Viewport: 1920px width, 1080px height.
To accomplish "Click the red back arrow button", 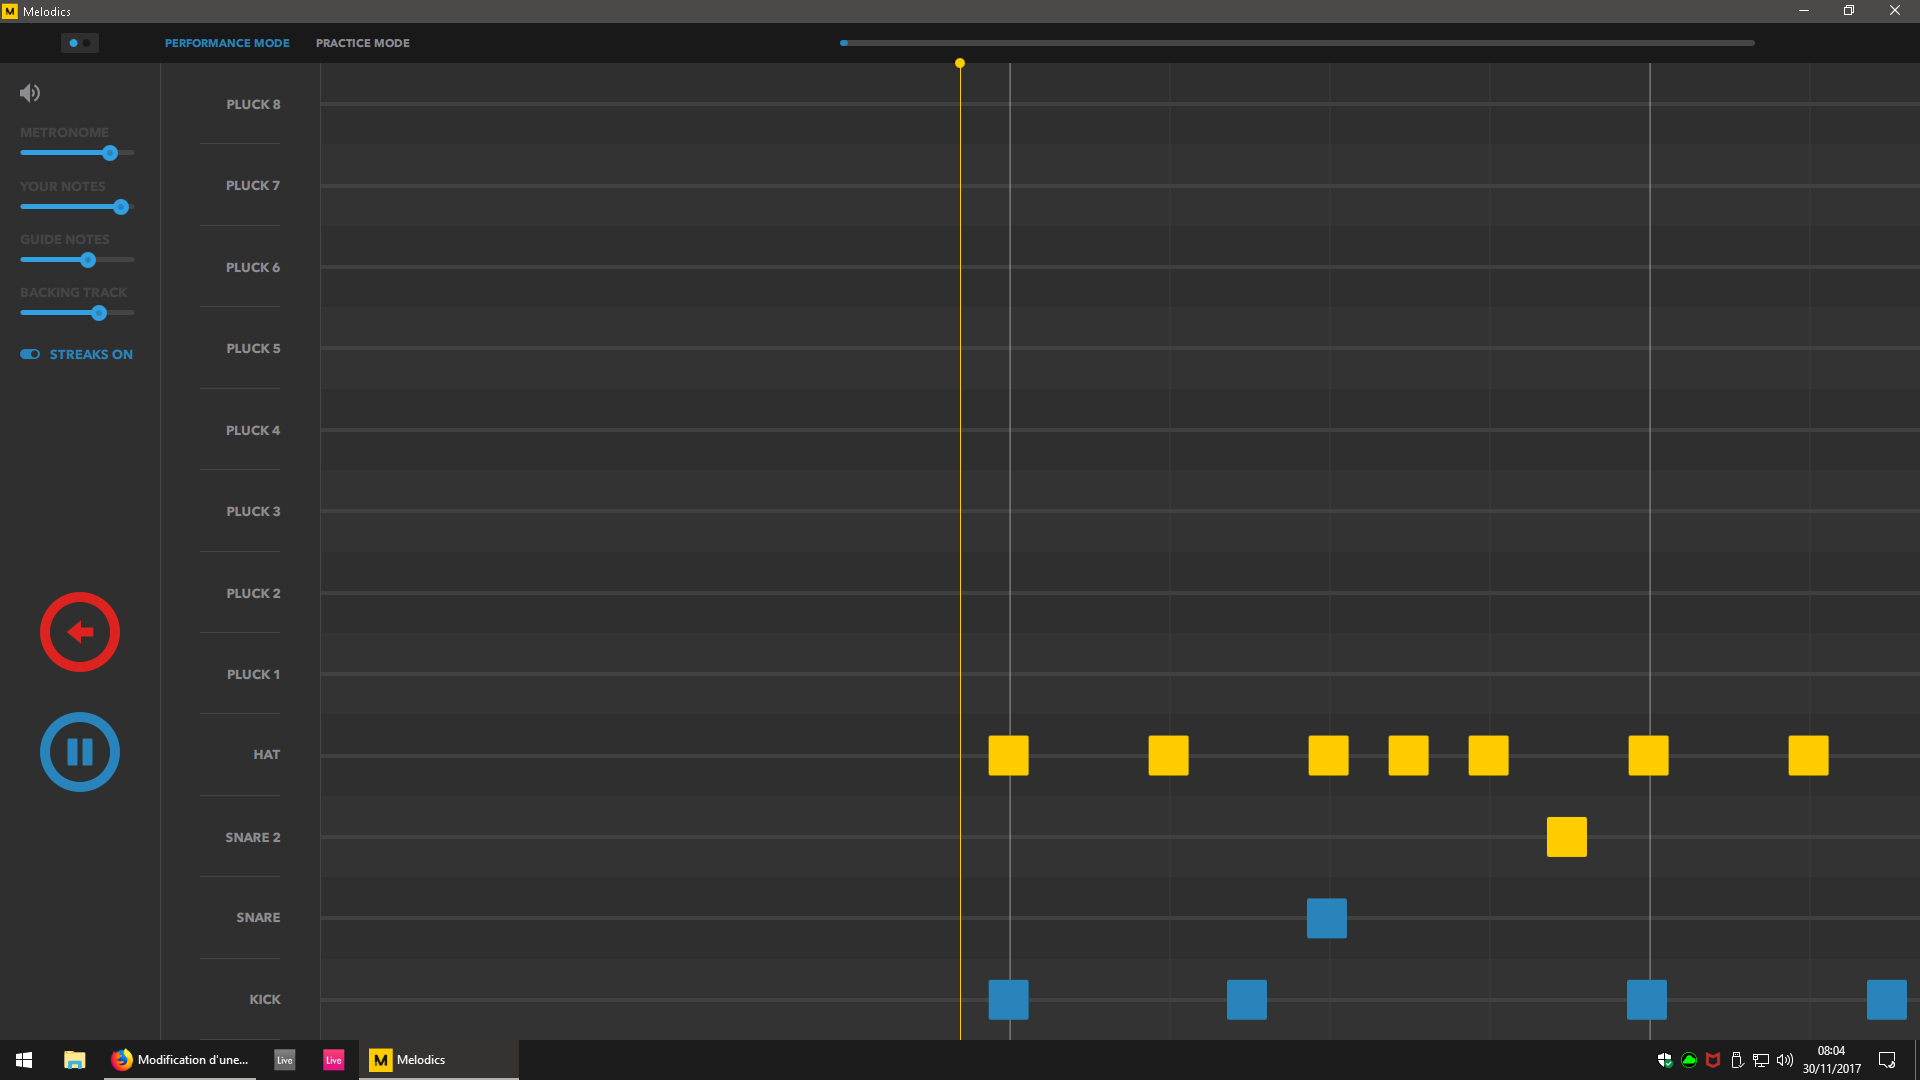I will coord(80,632).
